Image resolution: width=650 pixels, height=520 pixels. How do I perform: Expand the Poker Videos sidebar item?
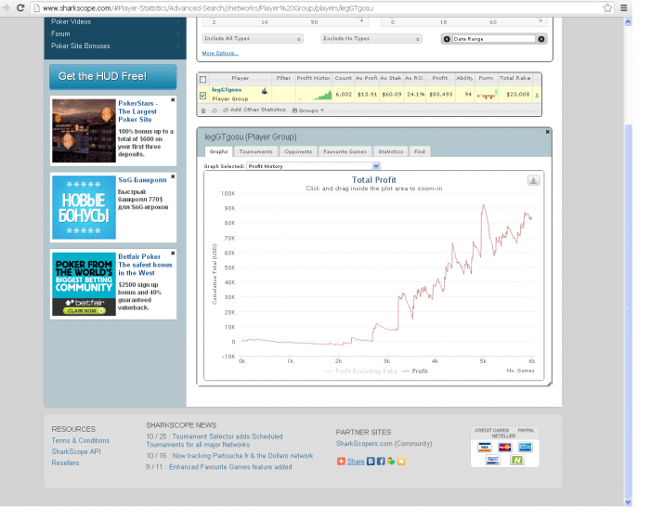115,22
